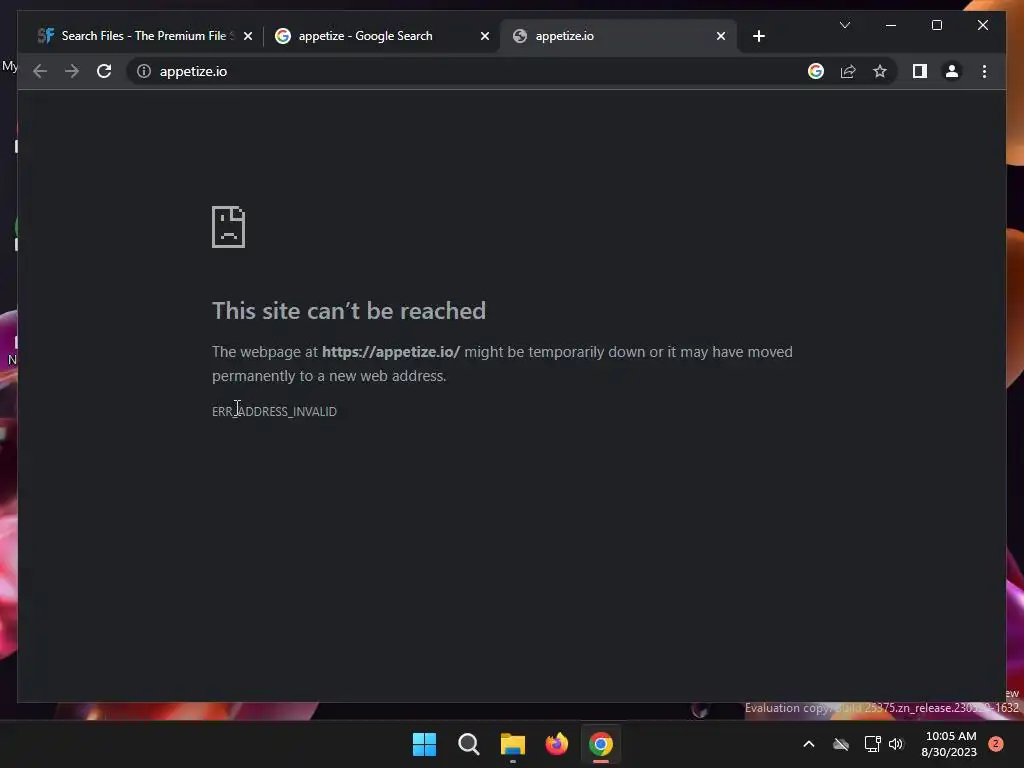Open network settings tray icon

tap(872, 744)
